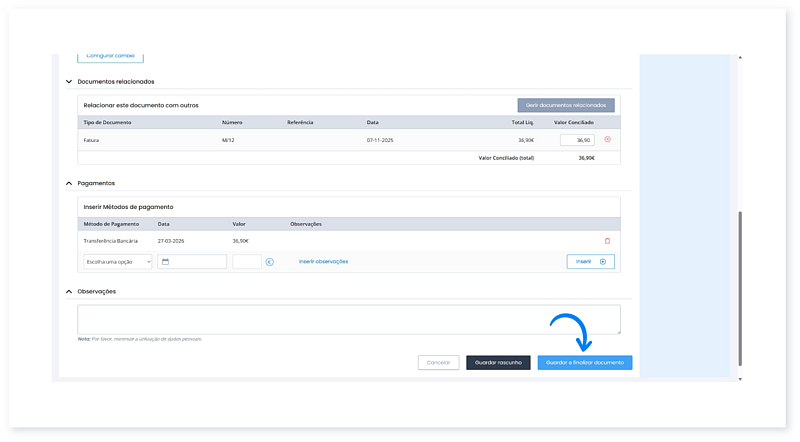The image size is (800, 442).
Task: Collapse the Observações section
Action: point(69,291)
